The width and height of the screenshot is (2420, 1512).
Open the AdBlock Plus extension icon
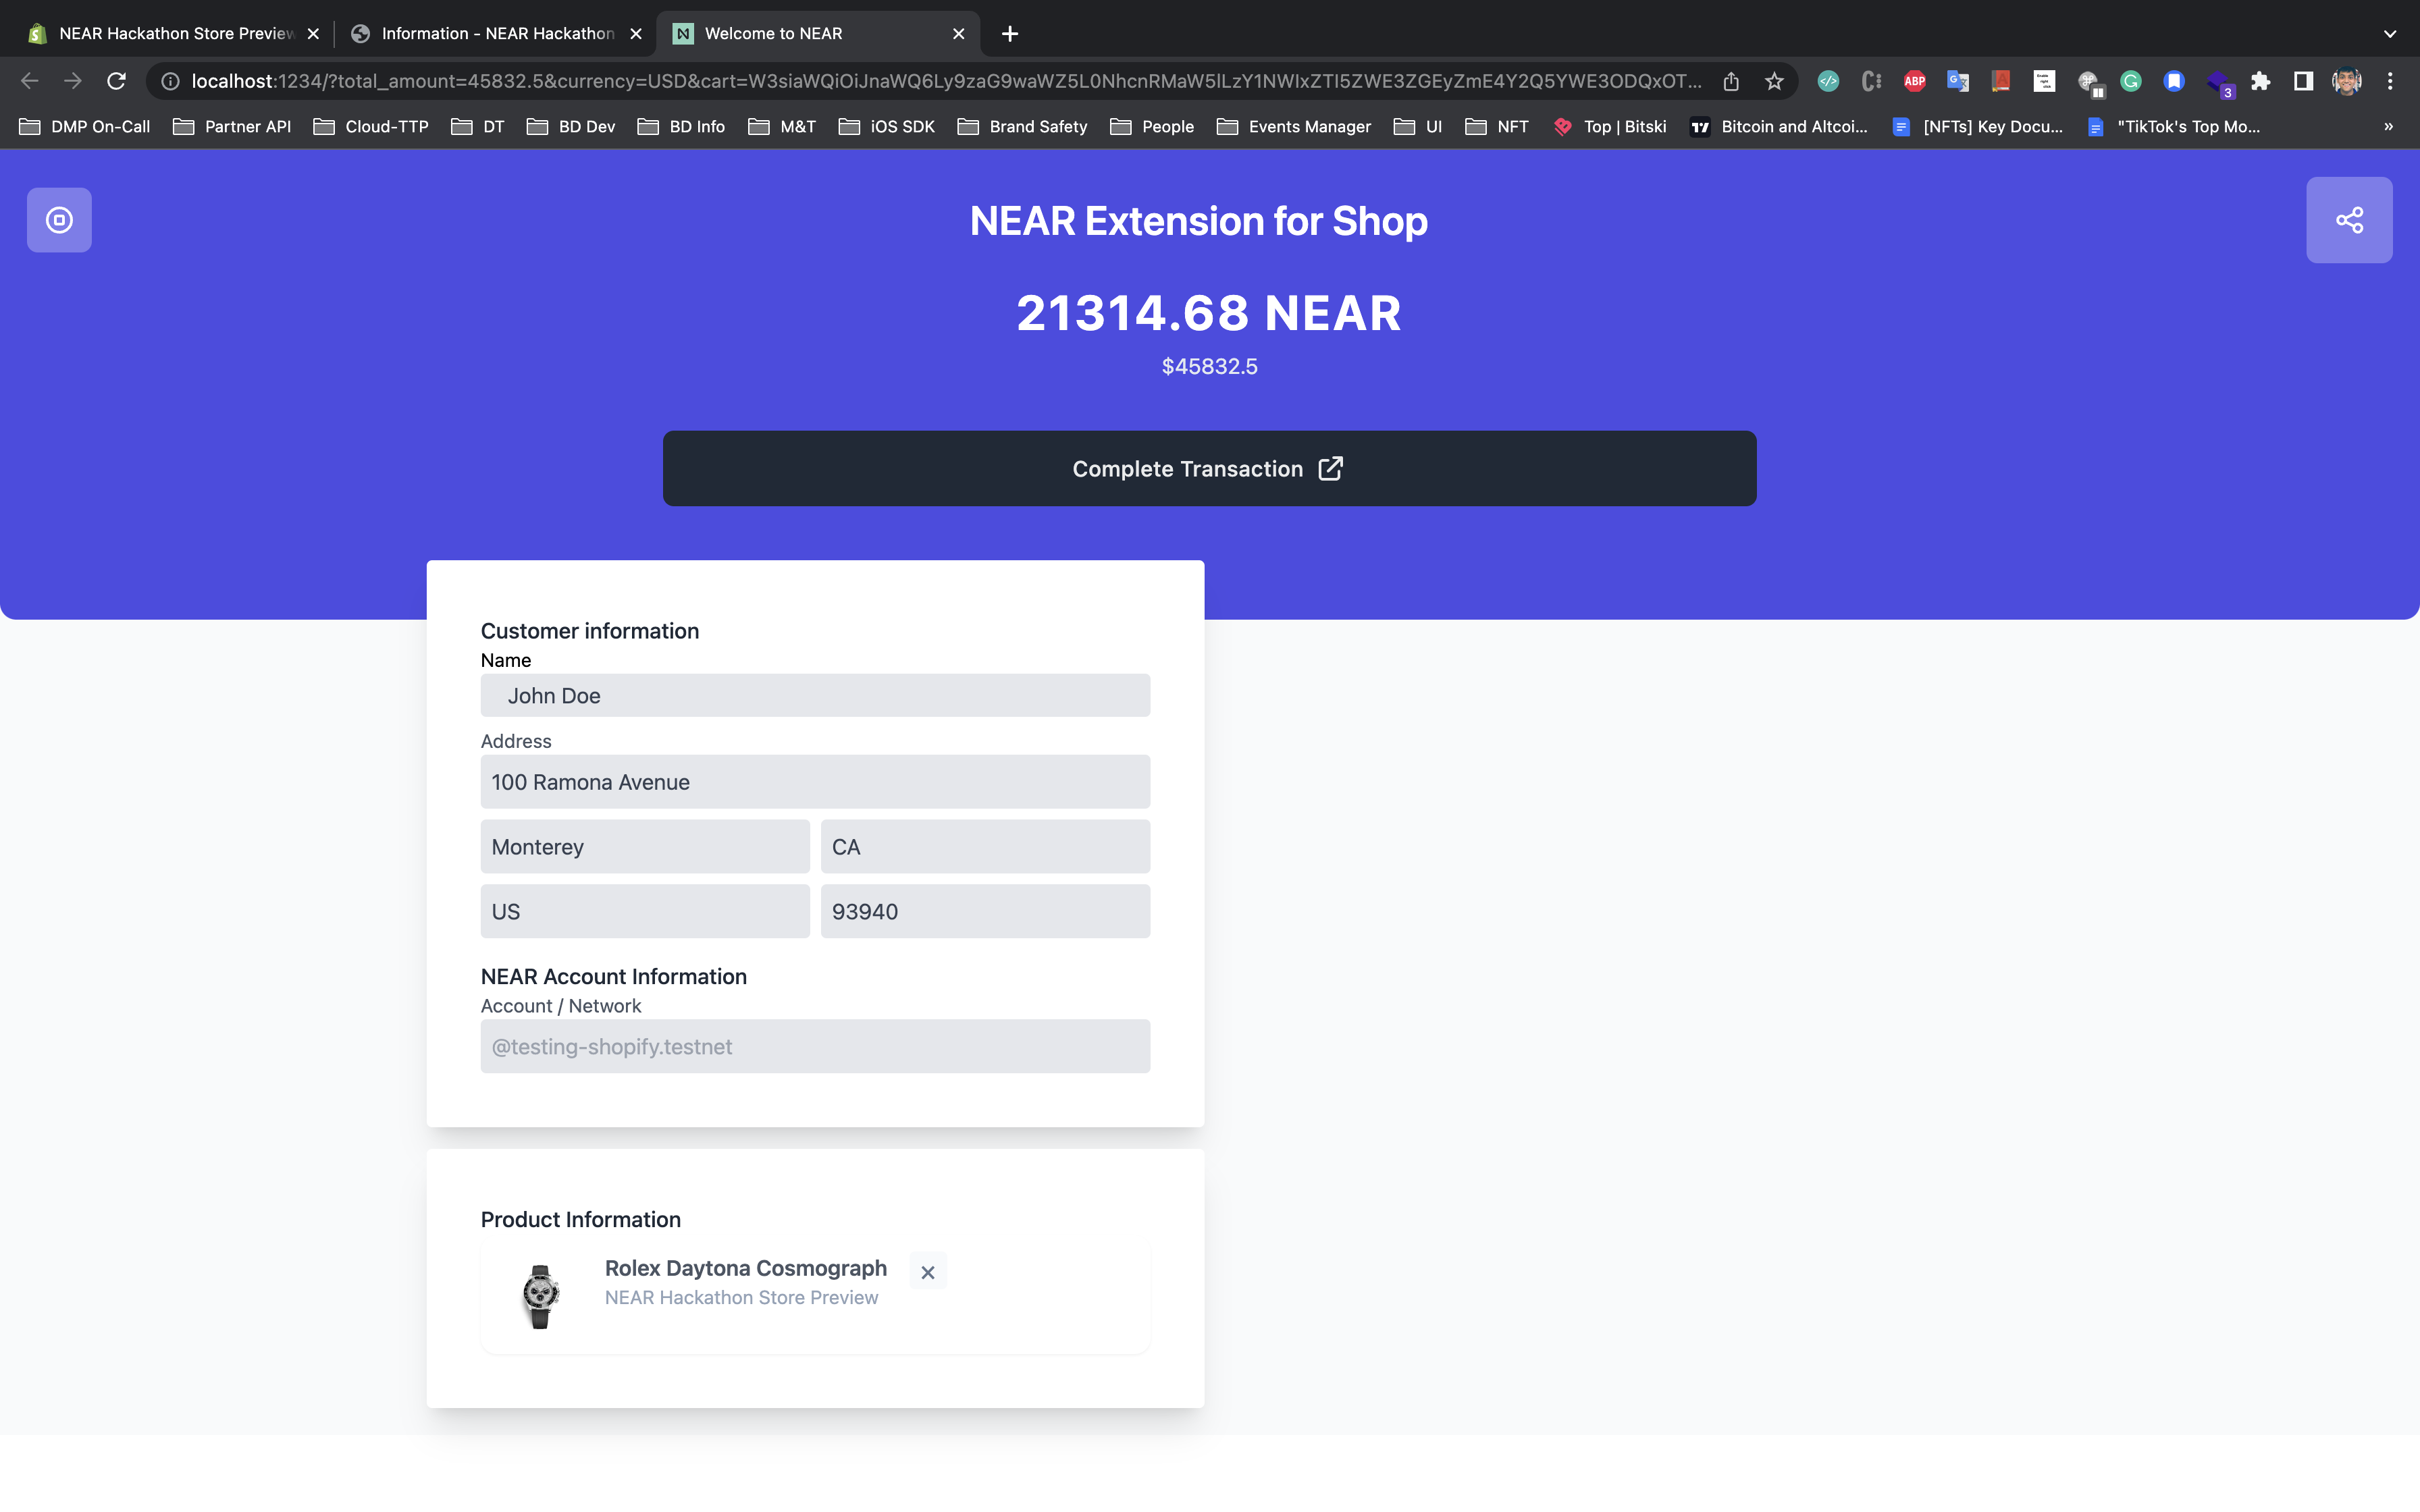coord(1914,81)
